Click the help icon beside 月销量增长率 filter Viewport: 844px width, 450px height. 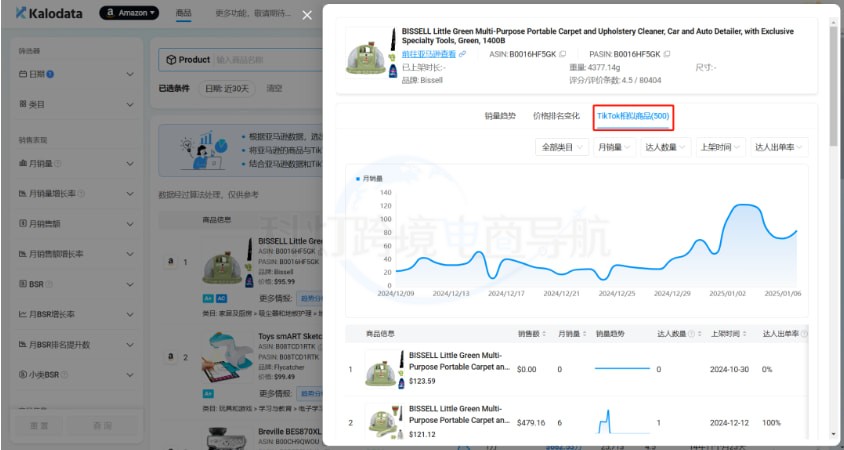coord(81,193)
